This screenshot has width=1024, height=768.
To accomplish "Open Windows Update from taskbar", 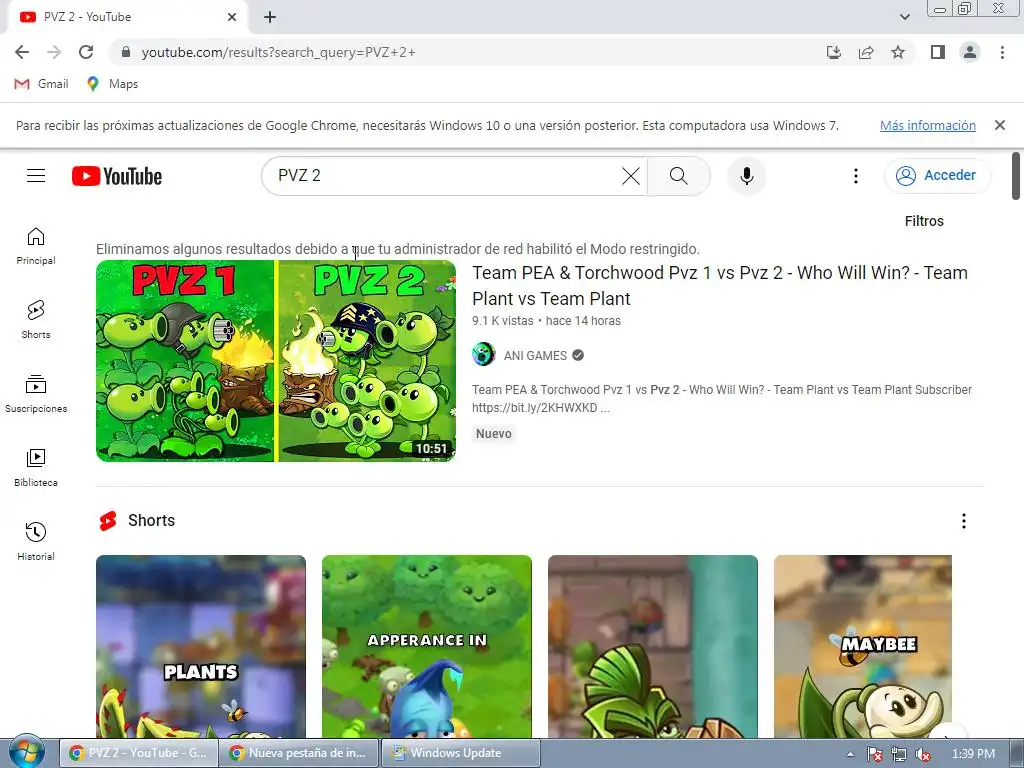I will tap(460, 753).
